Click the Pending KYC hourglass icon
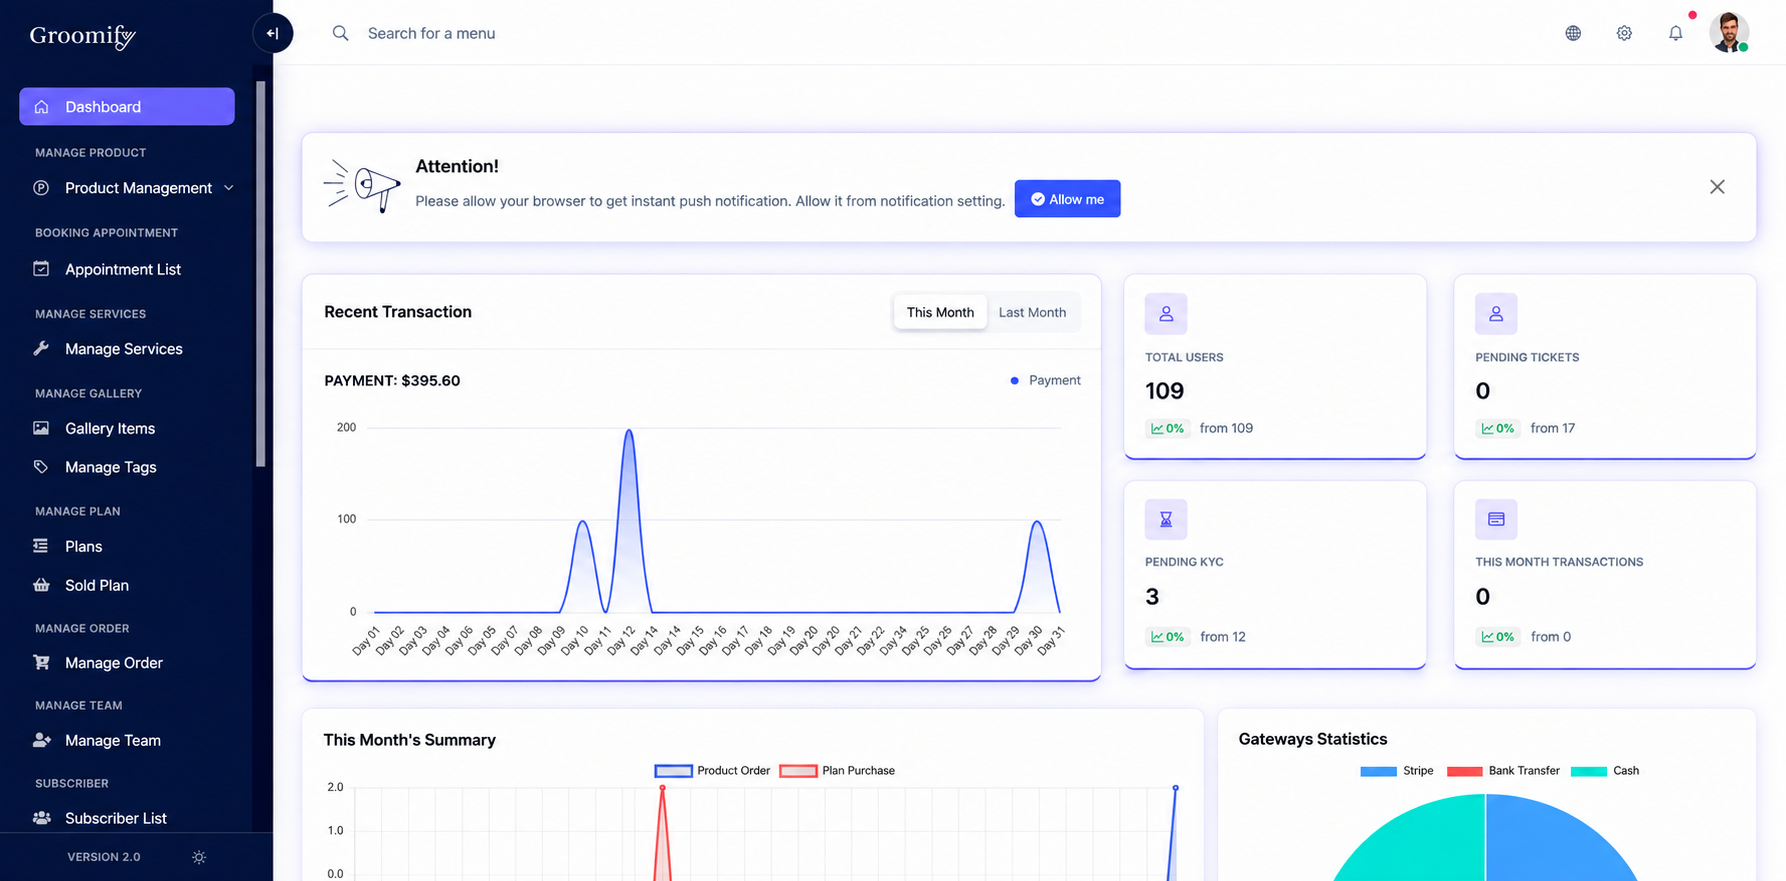Viewport: 1786px width, 881px height. pos(1166,519)
